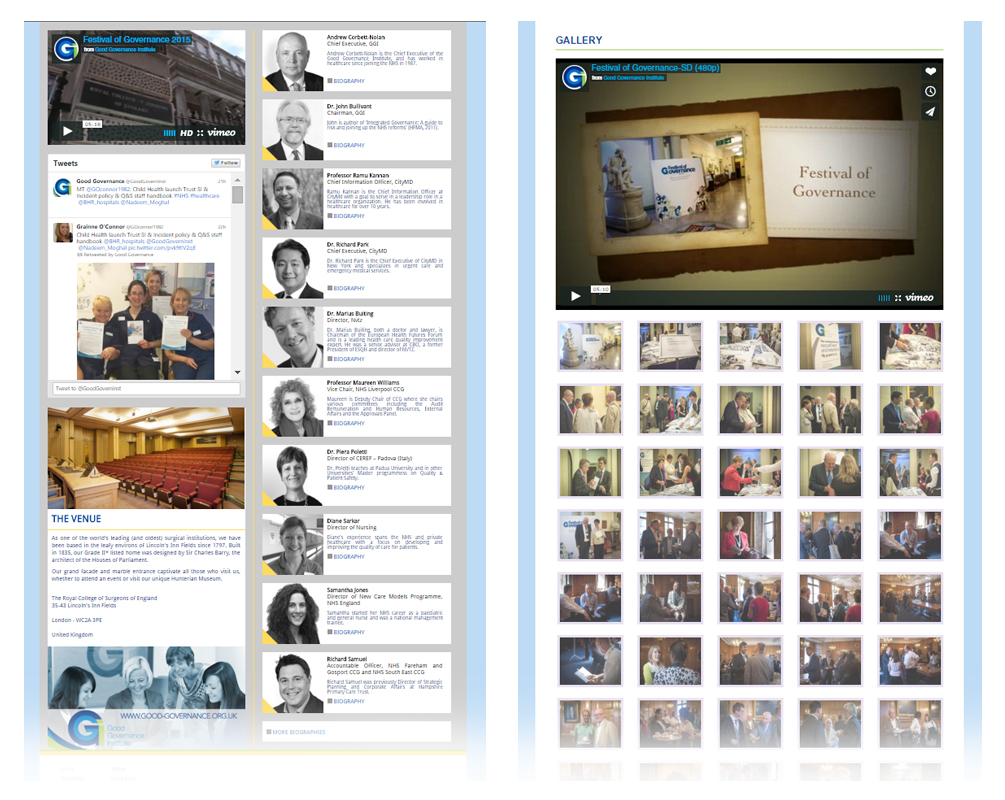Screen dimensions: 1005x800
Task: Open Dr. John Bullivant's biography link
Action: pyautogui.click(x=346, y=145)
